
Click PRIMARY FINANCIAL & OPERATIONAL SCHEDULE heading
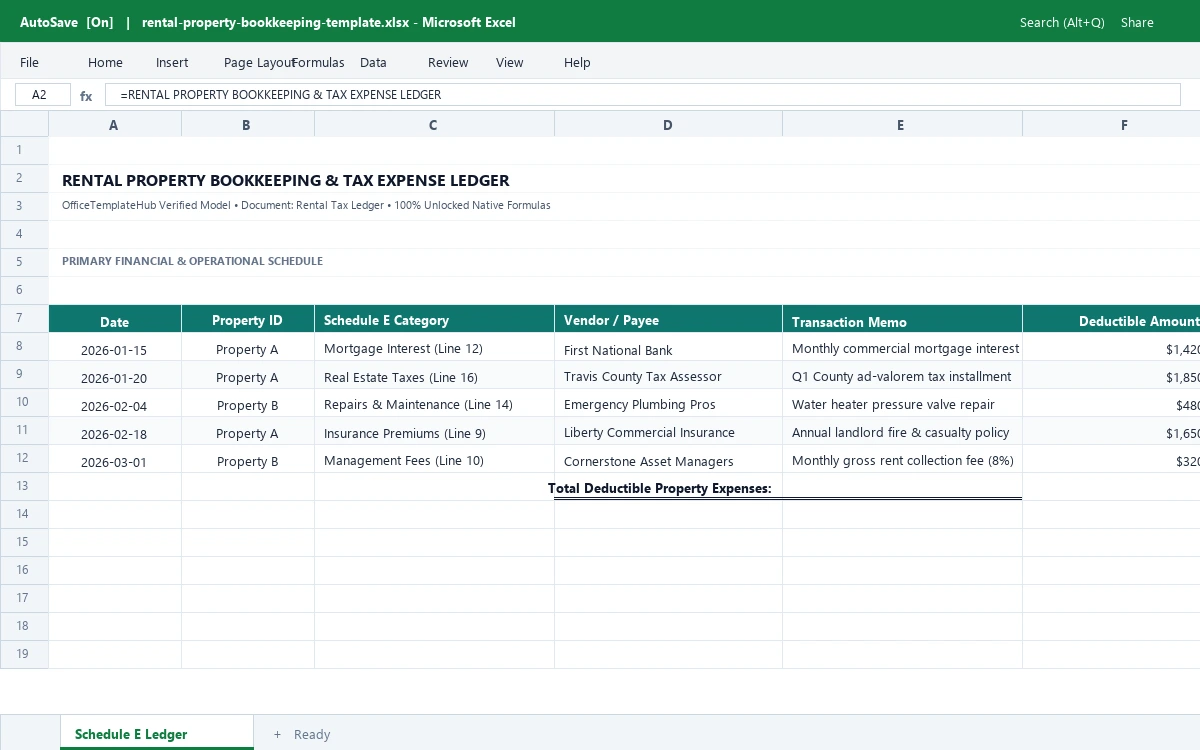(x=192, y=261)
